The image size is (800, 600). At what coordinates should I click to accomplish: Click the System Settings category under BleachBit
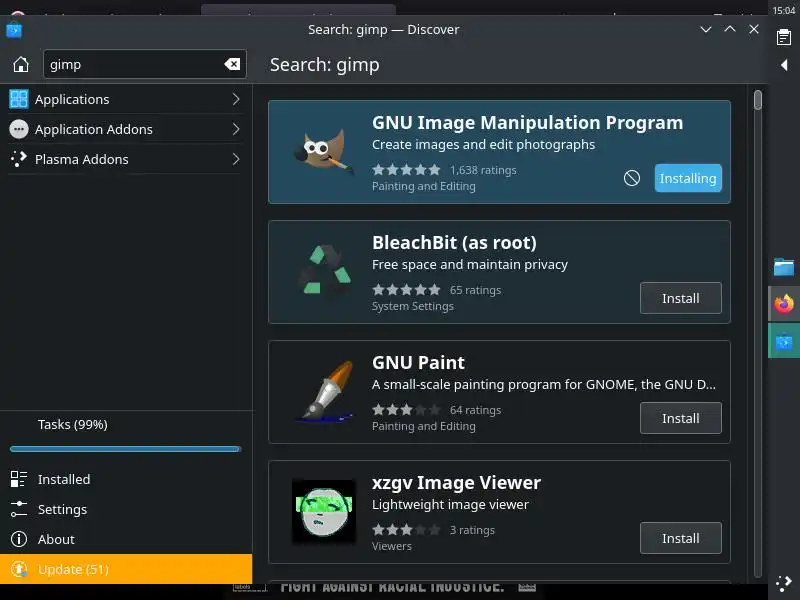413,306
